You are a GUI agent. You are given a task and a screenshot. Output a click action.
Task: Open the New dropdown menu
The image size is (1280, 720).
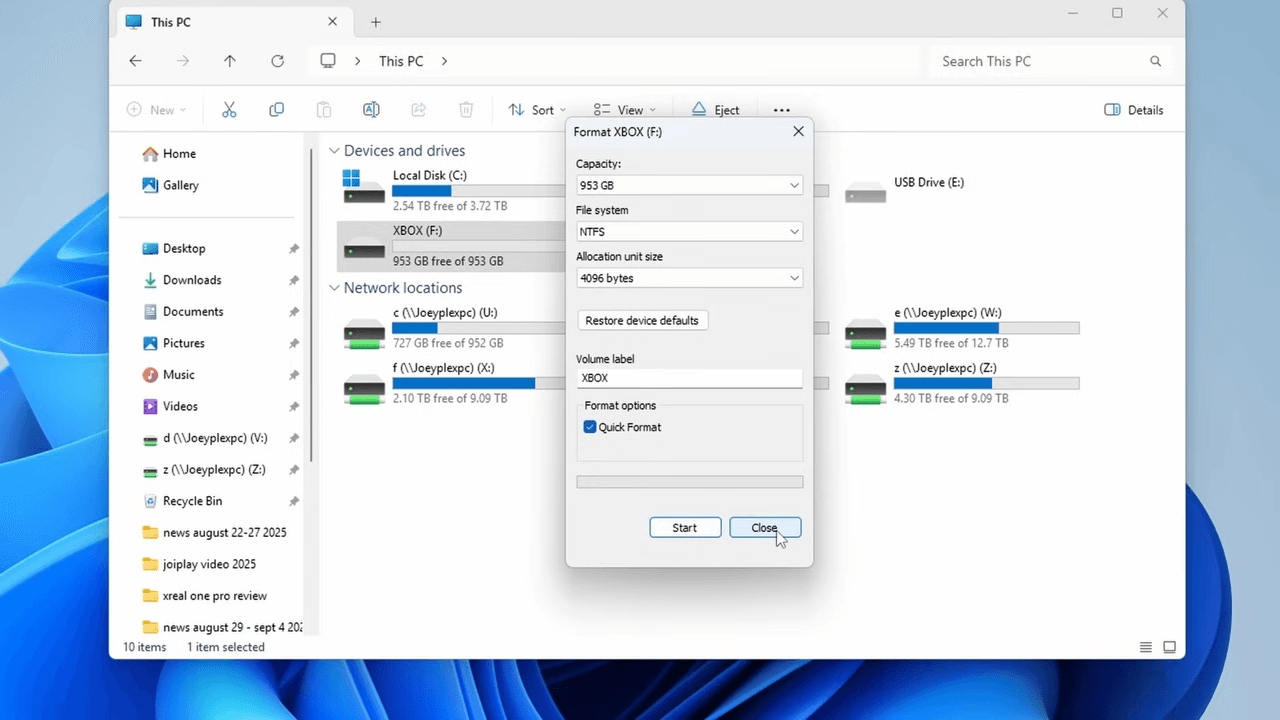(157, 110)
